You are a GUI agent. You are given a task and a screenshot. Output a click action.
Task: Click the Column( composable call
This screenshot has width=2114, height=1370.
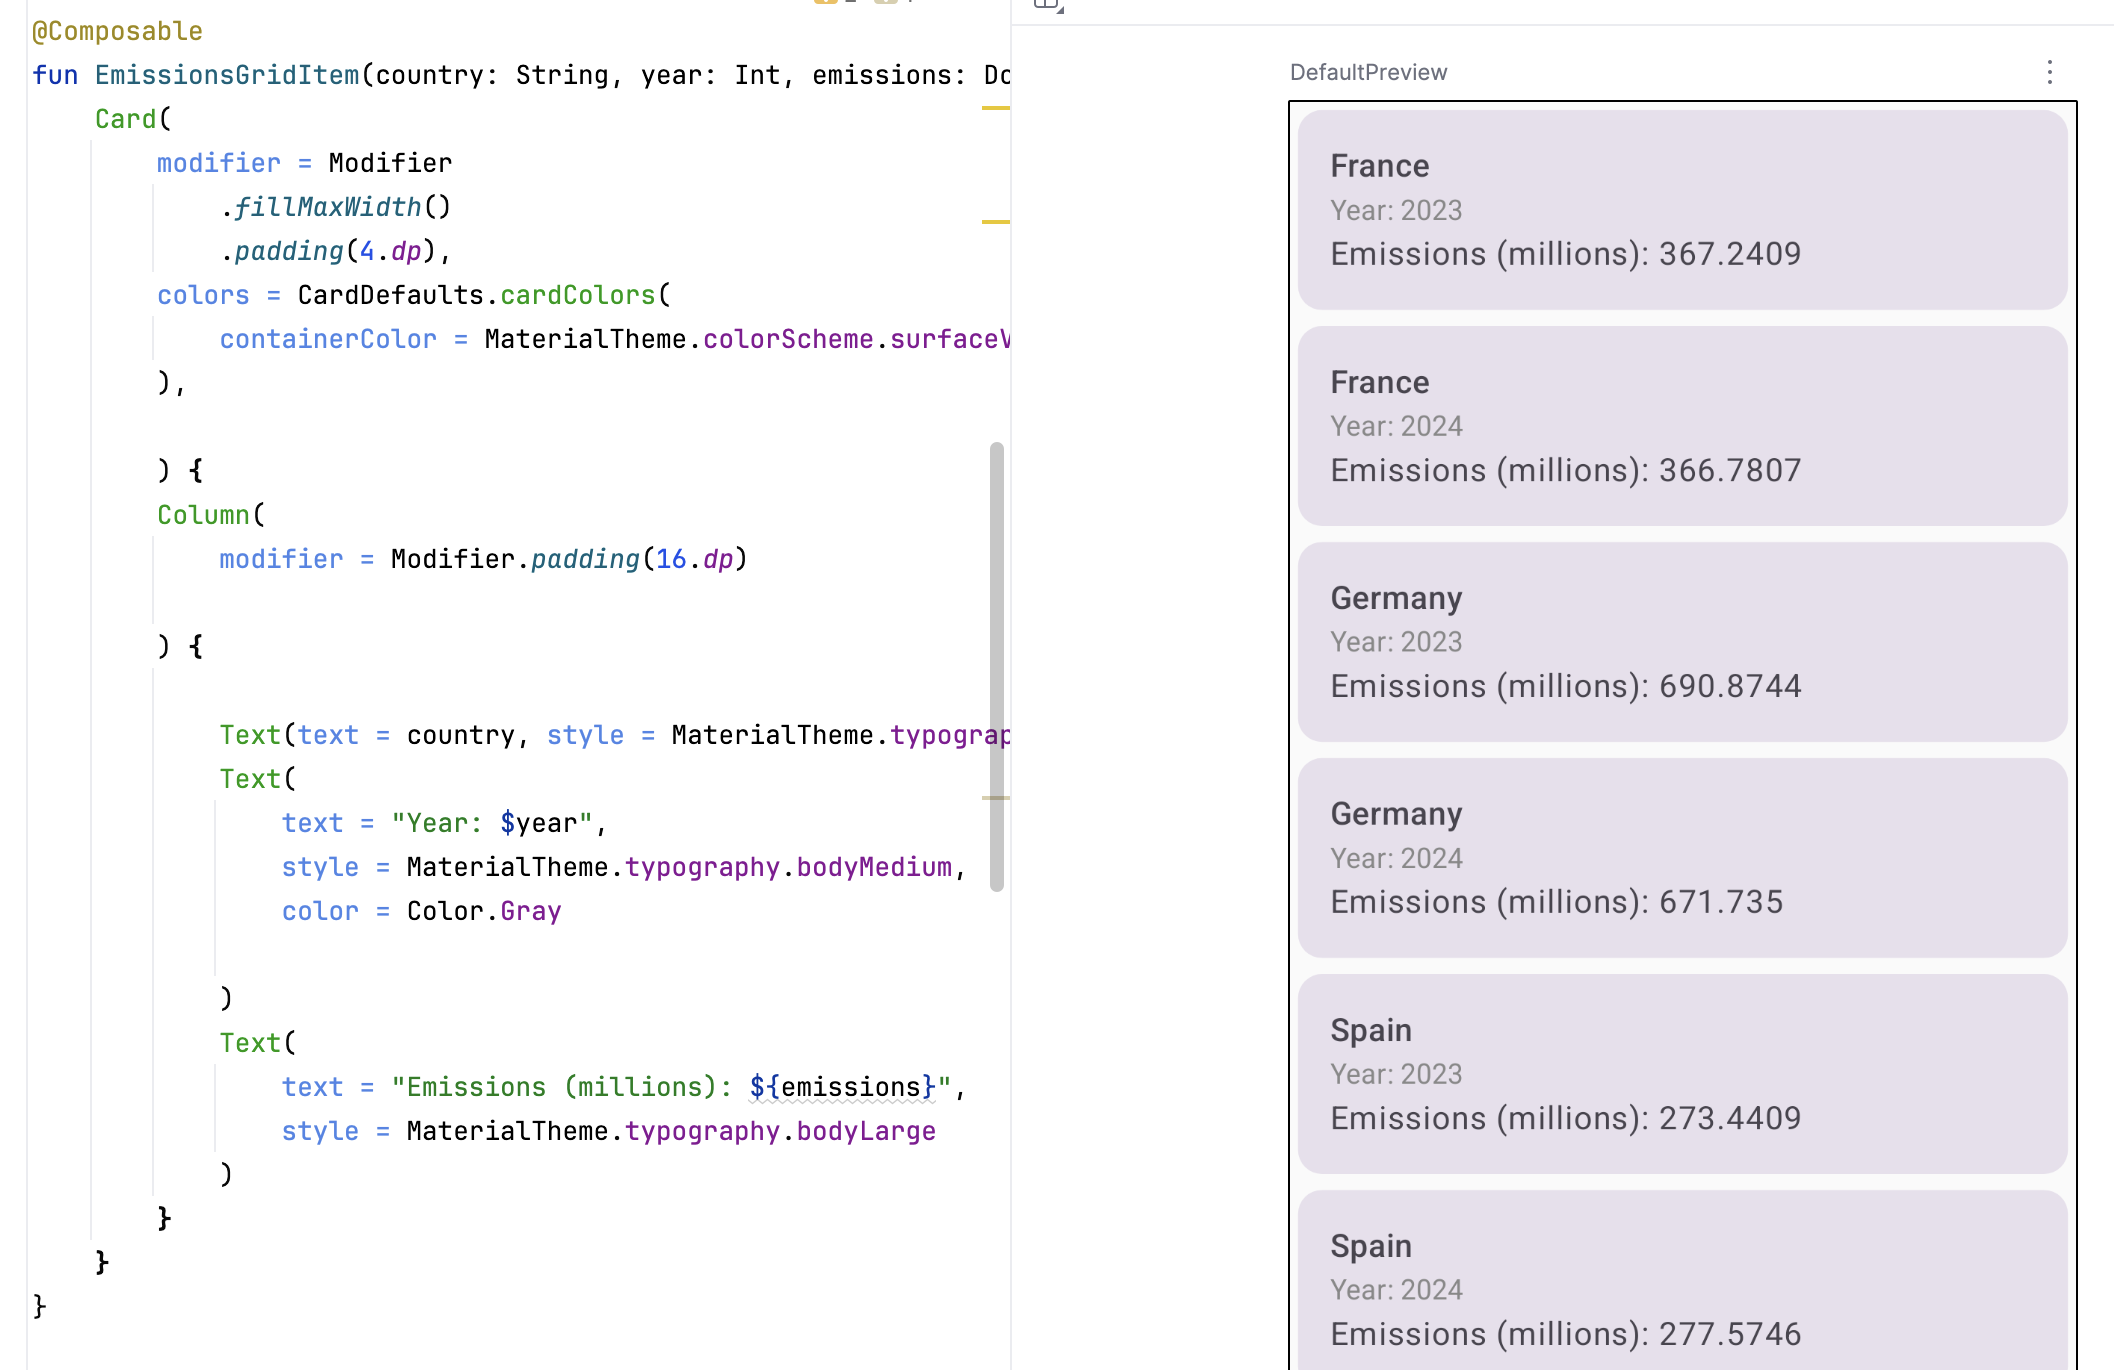(x=211, y=515)
